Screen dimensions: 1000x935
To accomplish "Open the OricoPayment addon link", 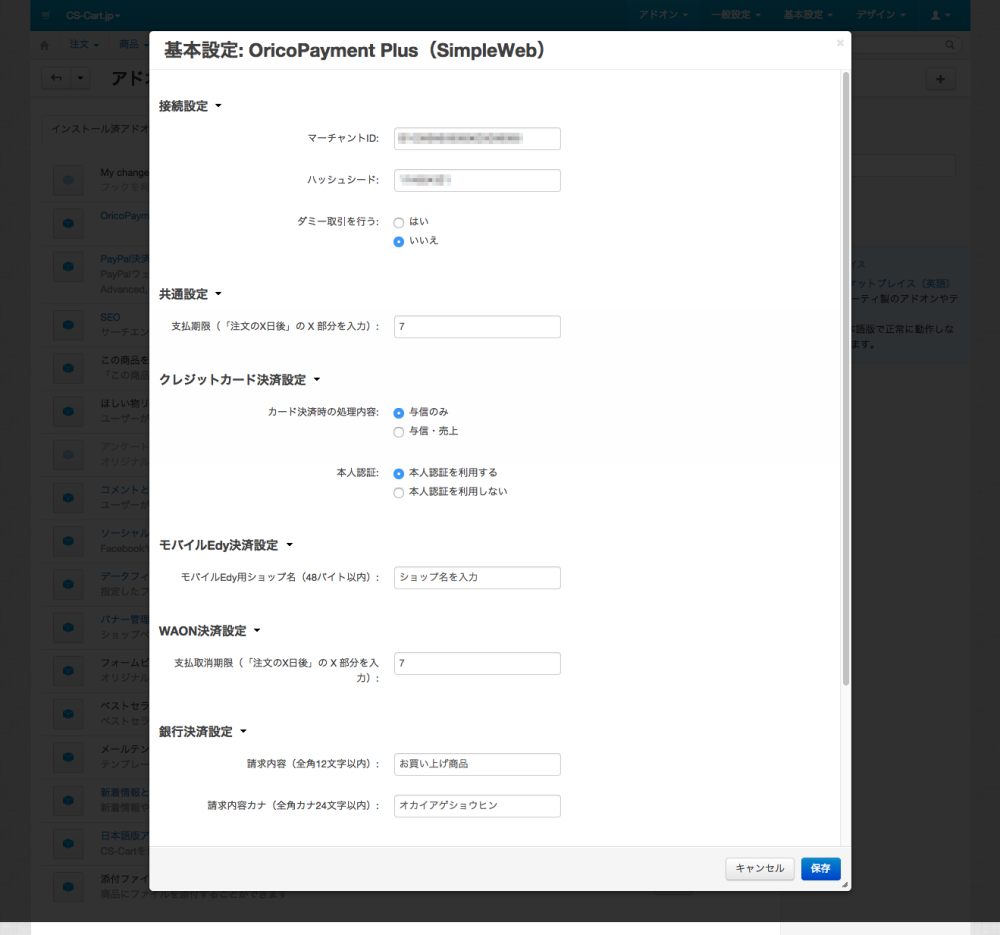I will click(x=124, y=216).
